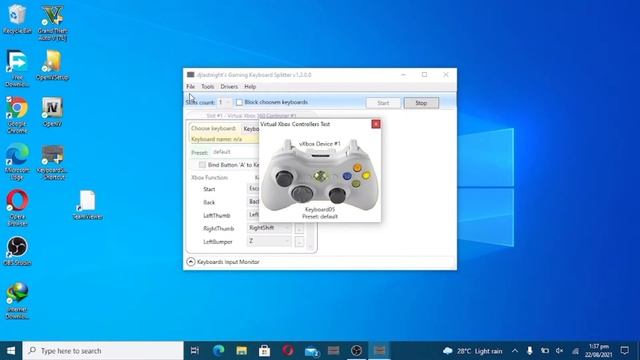
Task: Toggle Bind Button 'A' checkbox
Action: coord(202,165)
